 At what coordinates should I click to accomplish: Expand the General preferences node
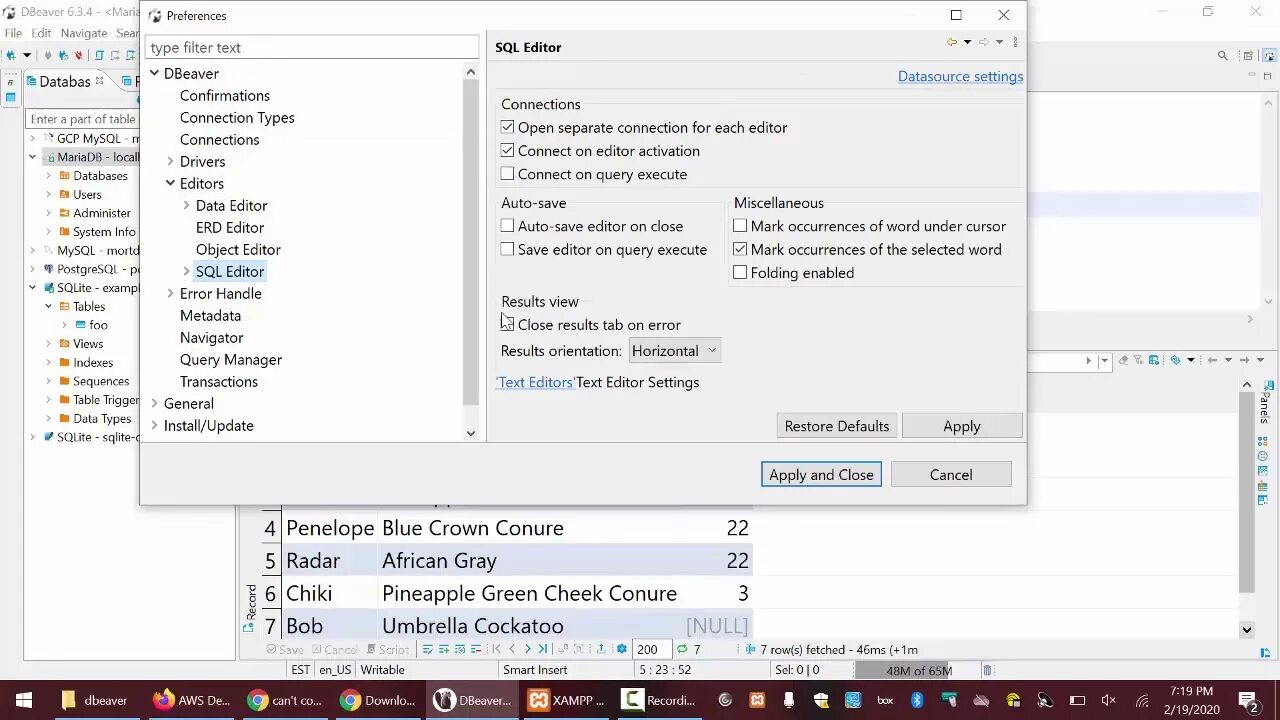[x=154, y=403]
